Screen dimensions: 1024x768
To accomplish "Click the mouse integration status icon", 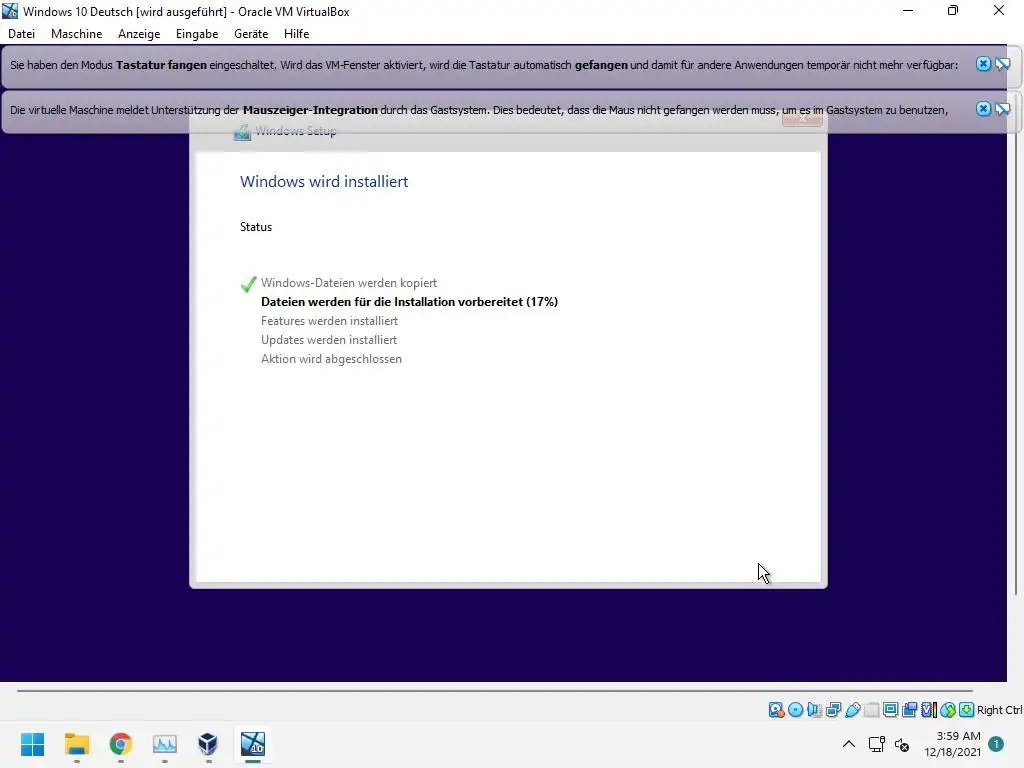I will point(948,710).
